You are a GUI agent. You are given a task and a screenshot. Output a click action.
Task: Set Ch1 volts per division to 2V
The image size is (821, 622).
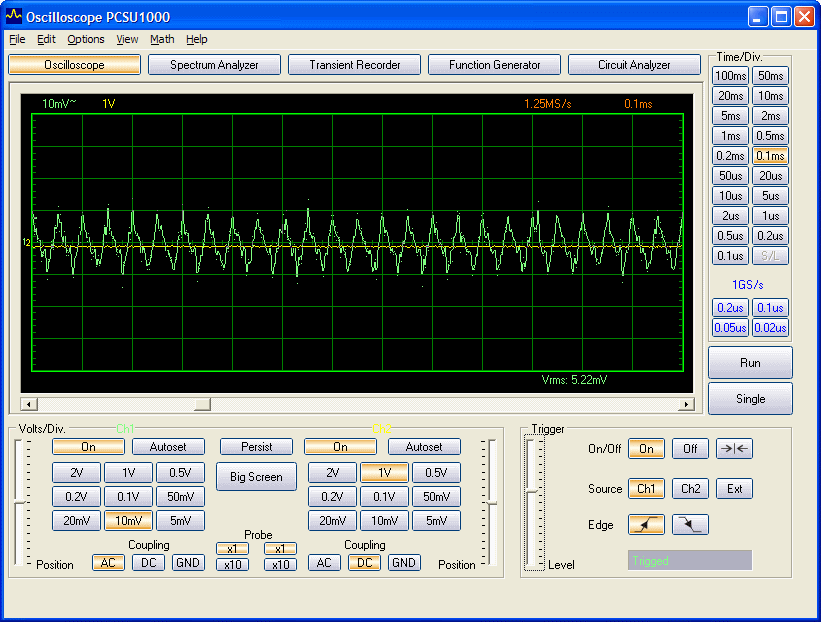point(76,473)
